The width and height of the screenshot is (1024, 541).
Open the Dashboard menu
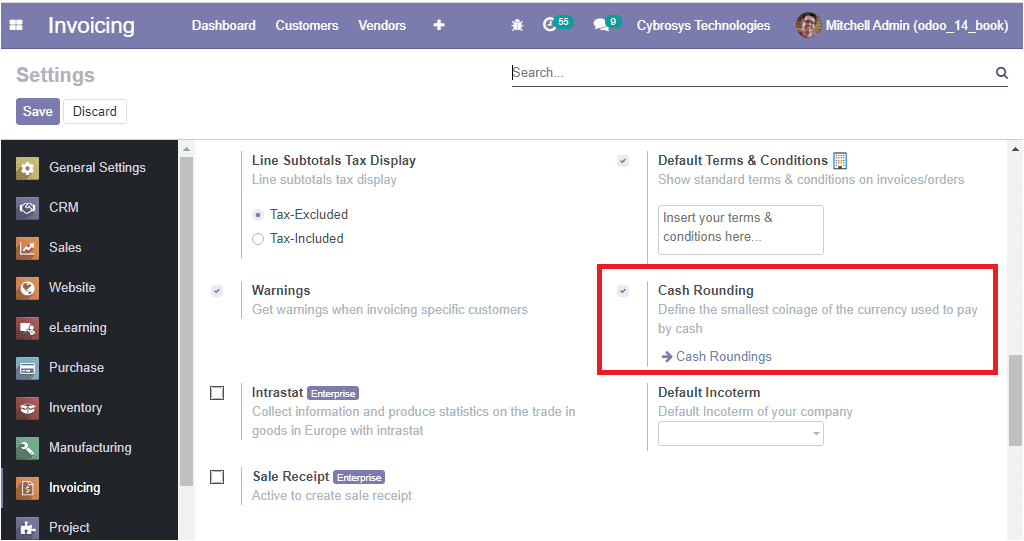coord(223,25)
